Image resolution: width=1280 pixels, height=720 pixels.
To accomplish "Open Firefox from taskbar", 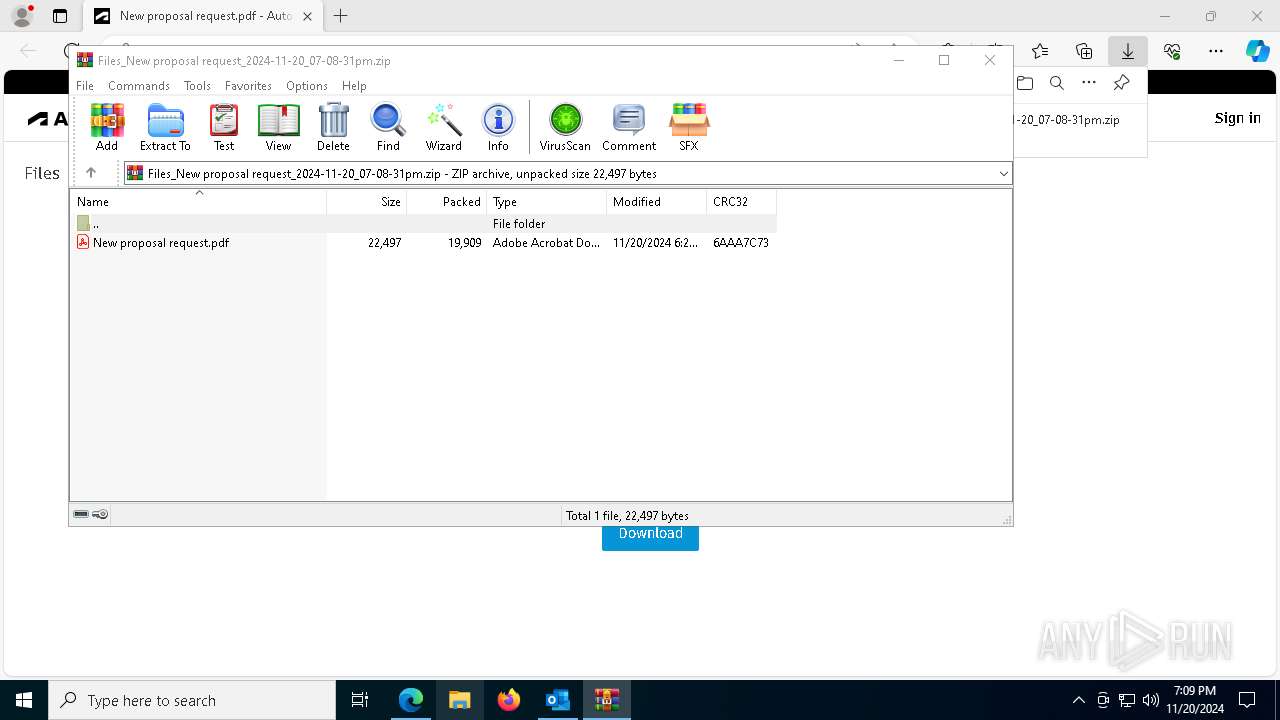I will (508, 700).
